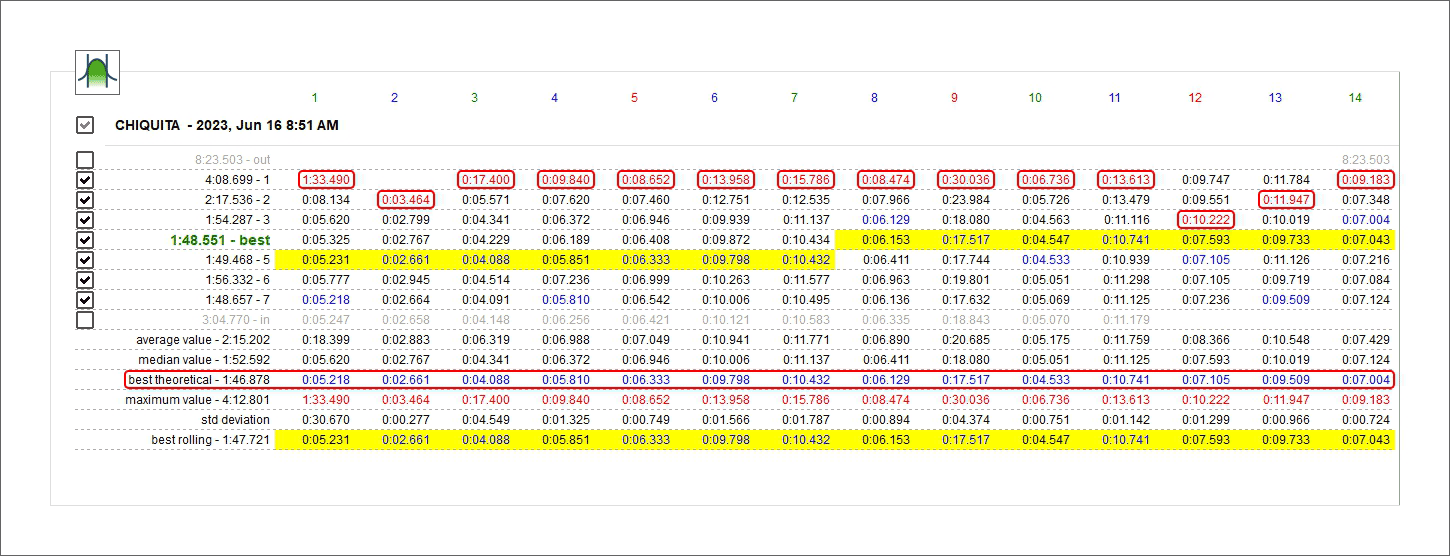Untick lap 2 checkbox at 2:17.536

click(86, 200)
